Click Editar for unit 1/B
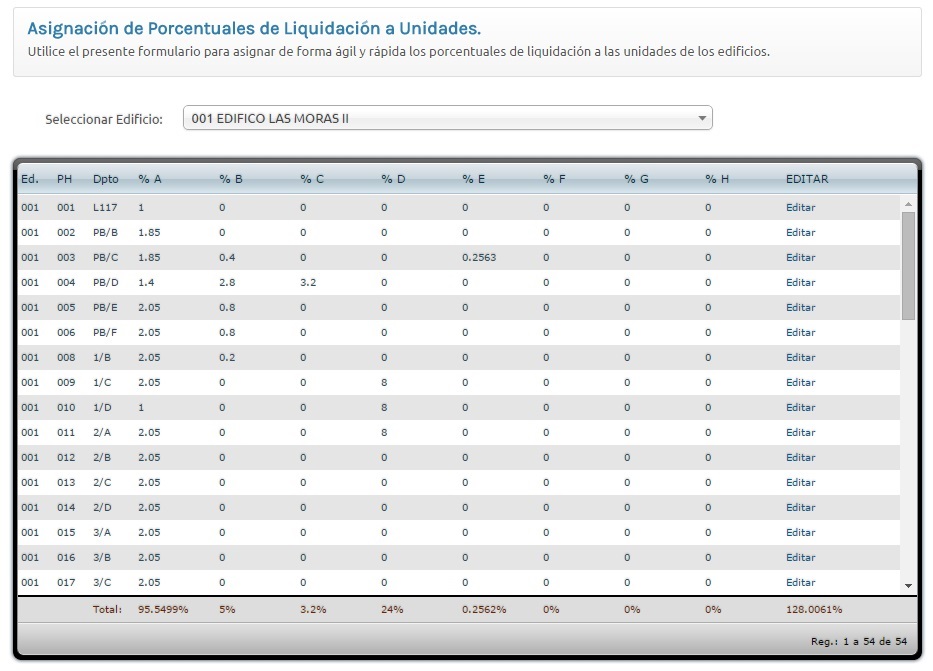Image resolution: width=933 pixels, height=671 pixels. point(800,358)
